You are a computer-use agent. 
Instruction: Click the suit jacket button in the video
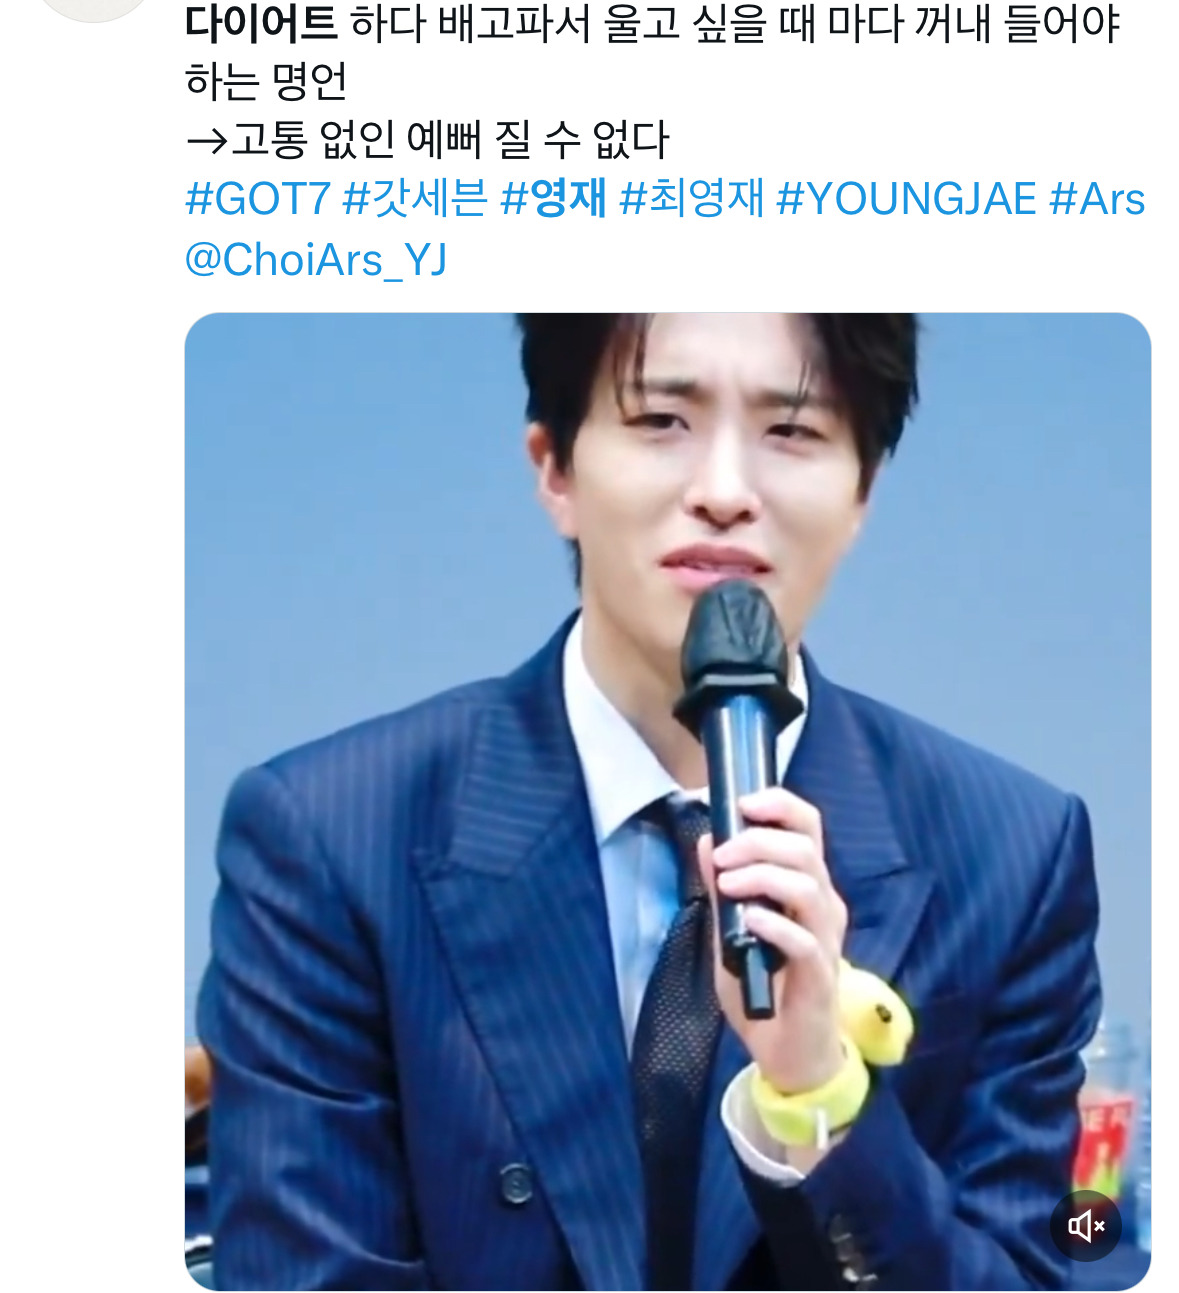click(517, 1183)
